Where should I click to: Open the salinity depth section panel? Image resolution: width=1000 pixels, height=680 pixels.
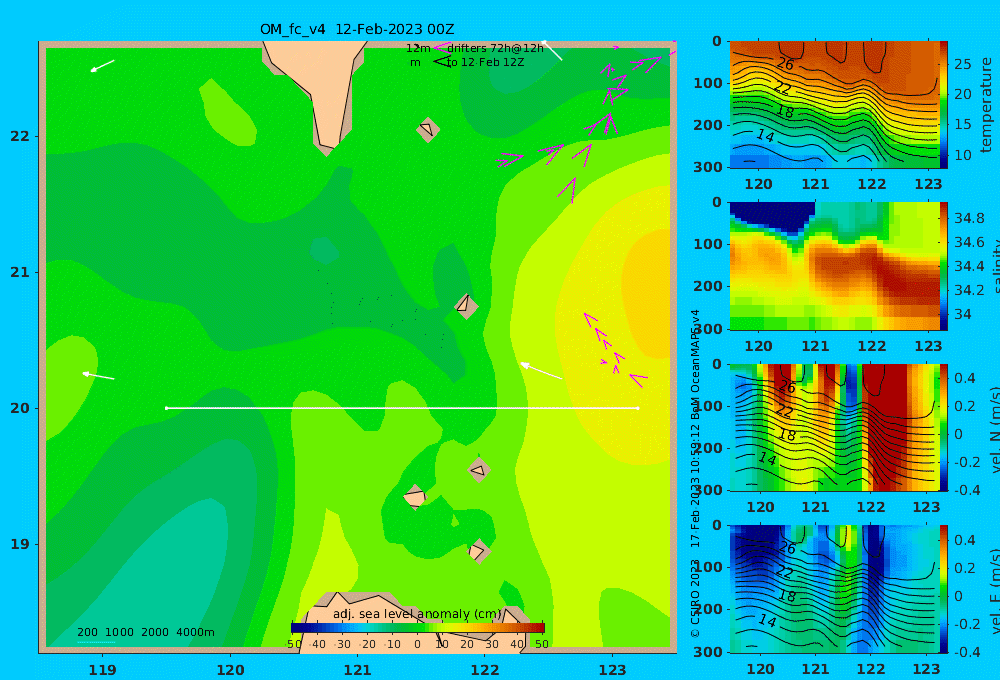point(834,266)
